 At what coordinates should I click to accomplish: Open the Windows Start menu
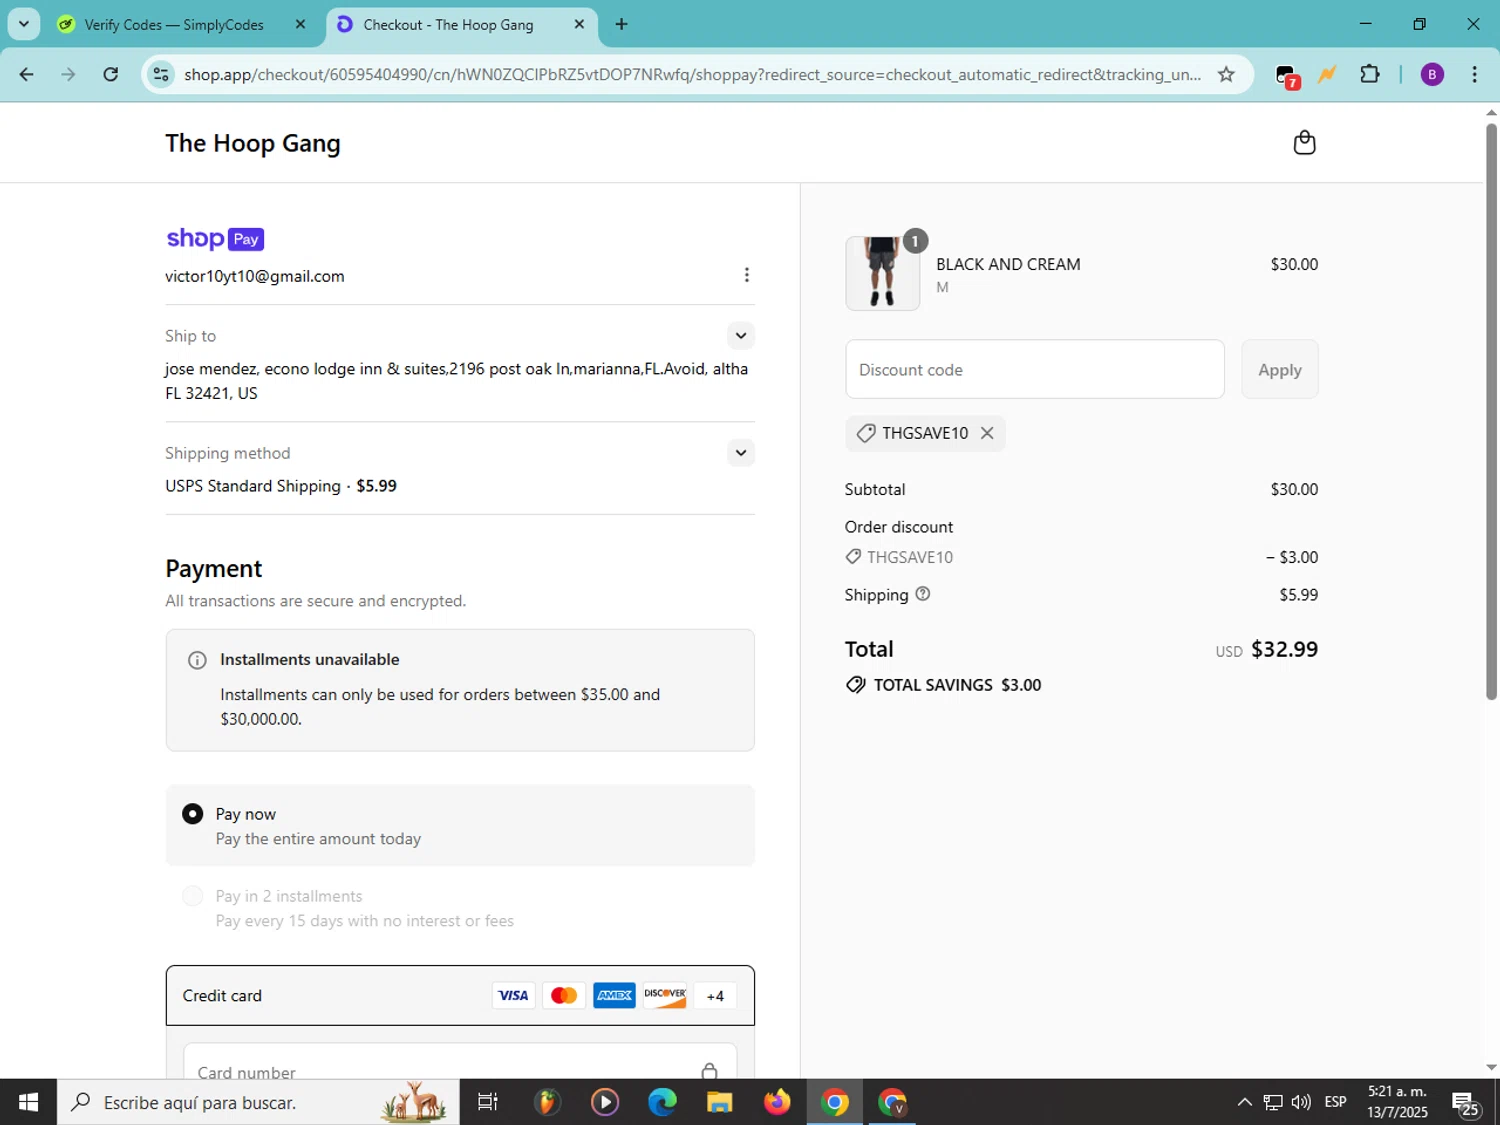[x=28, y=1102]
